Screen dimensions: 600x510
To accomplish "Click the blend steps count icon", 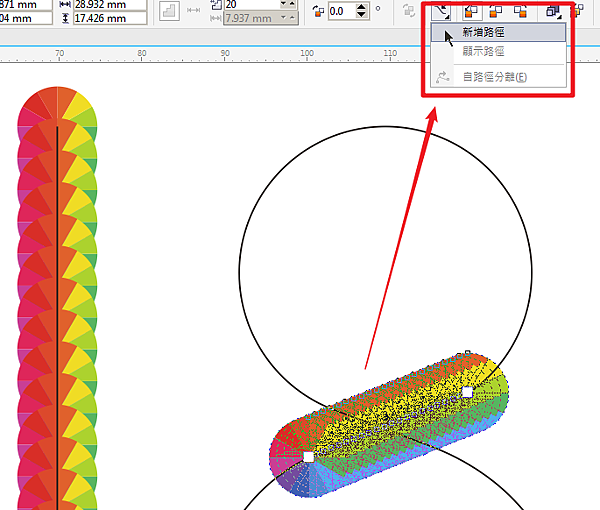I will coord(216,5).
